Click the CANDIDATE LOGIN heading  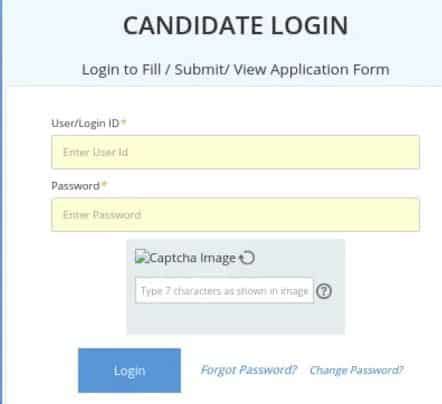click(236, 26)
